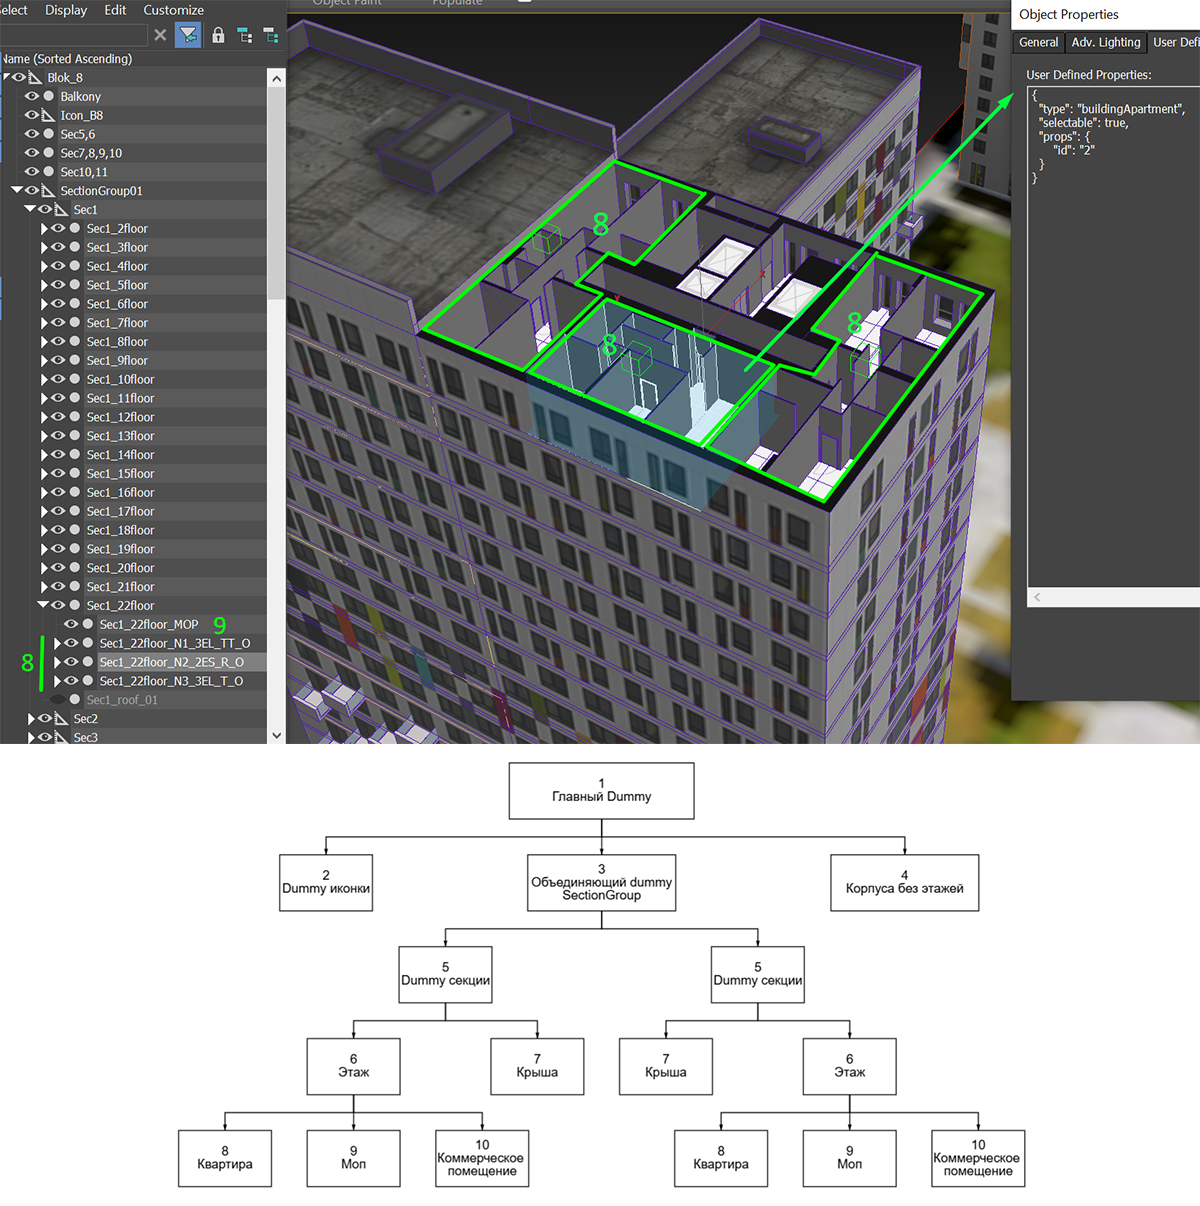This screenshot has height=1206, width=1200.
Task: Collapse the Sec1 node
Action: point(30,209)
